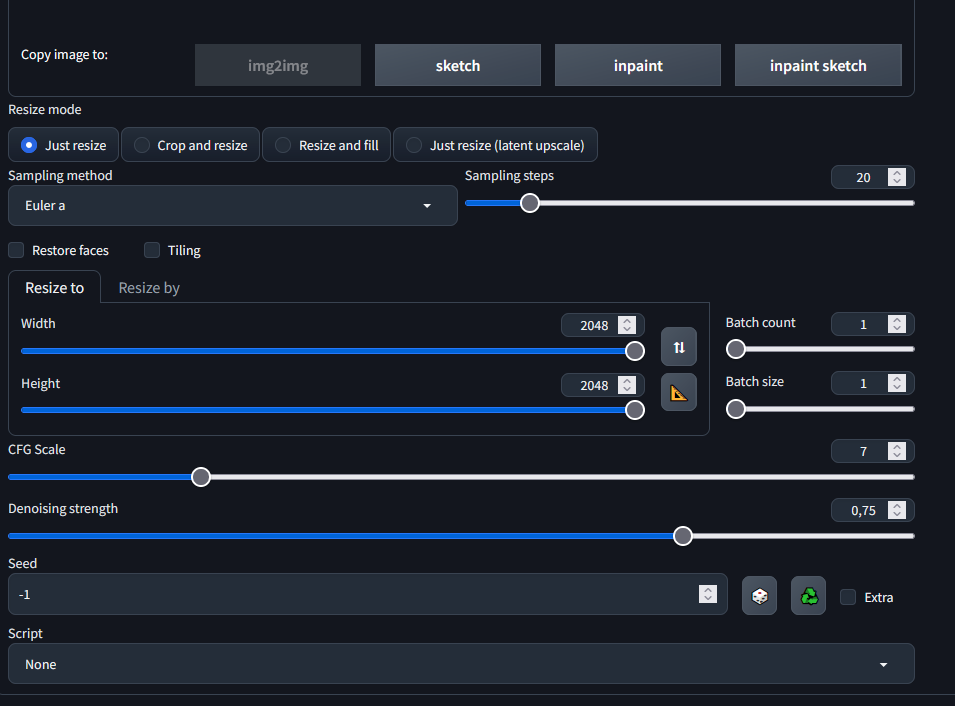Enable the Restore faces checkbox
Image resolution: width=955 pixels, height=706 pixels.
pyautogui.click(x=17, y=250)
